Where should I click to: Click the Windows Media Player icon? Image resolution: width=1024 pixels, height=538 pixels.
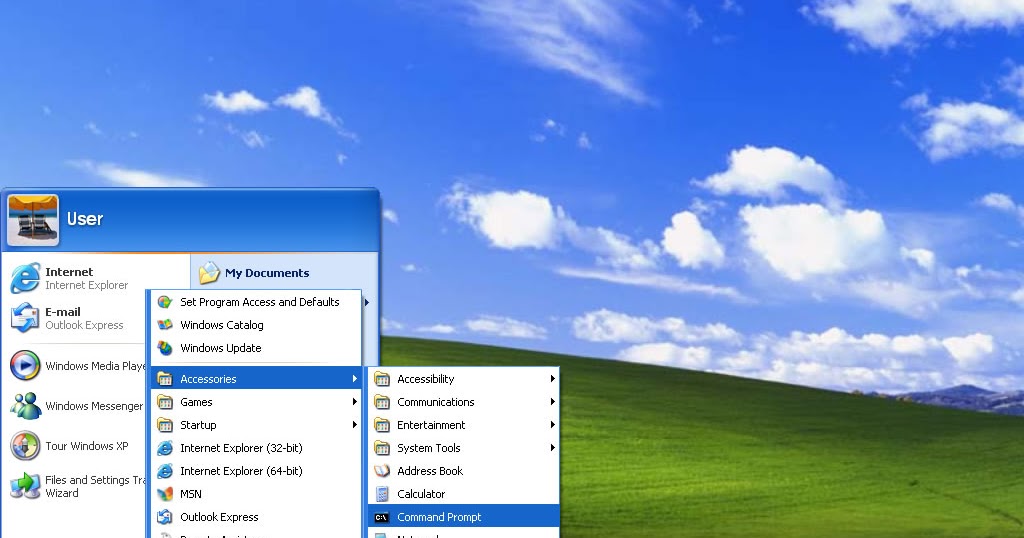(25, 366)
